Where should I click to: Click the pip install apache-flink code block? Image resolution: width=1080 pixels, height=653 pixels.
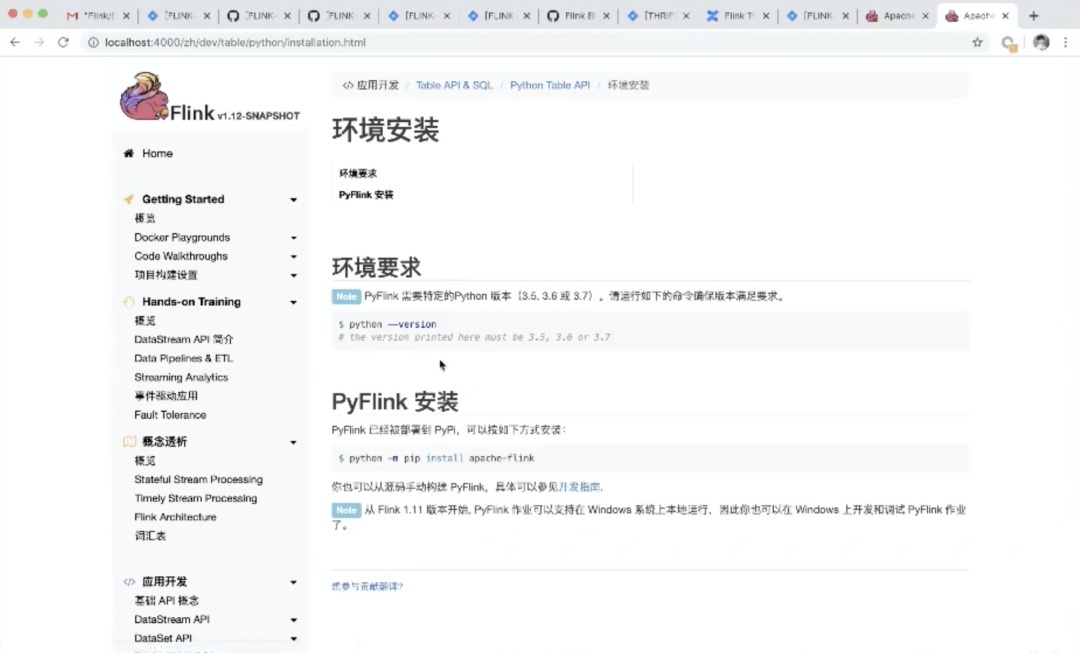(650, 458)
